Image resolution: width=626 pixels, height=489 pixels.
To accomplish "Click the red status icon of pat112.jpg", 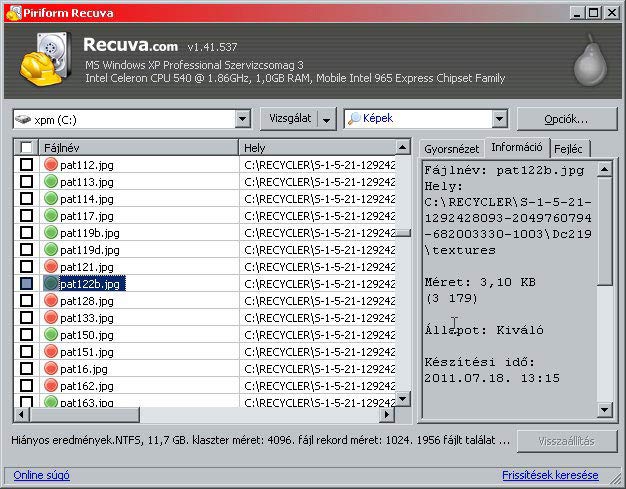I will click(x=51, y=165).
